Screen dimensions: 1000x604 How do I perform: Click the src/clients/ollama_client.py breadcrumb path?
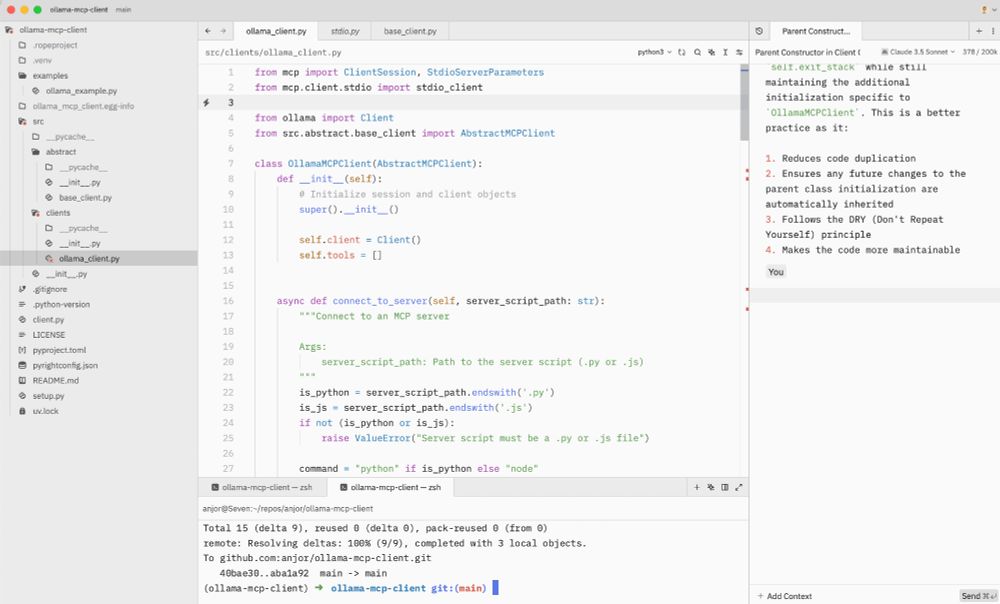tap(273, 52)
